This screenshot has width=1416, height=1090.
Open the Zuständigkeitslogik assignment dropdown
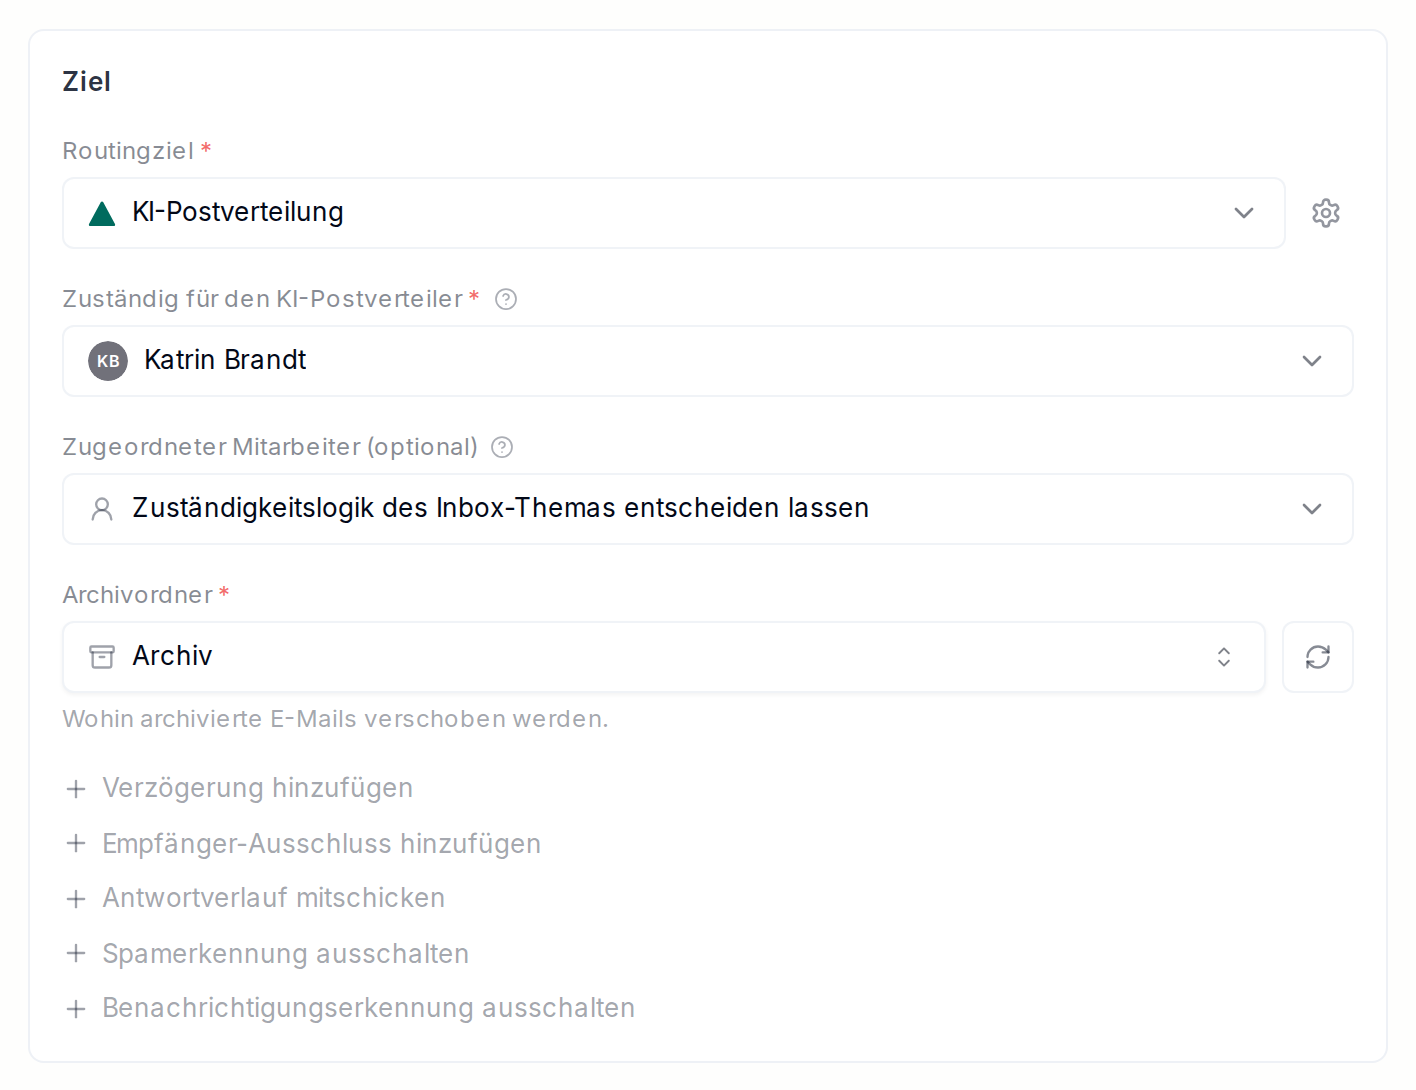[707, 509]
